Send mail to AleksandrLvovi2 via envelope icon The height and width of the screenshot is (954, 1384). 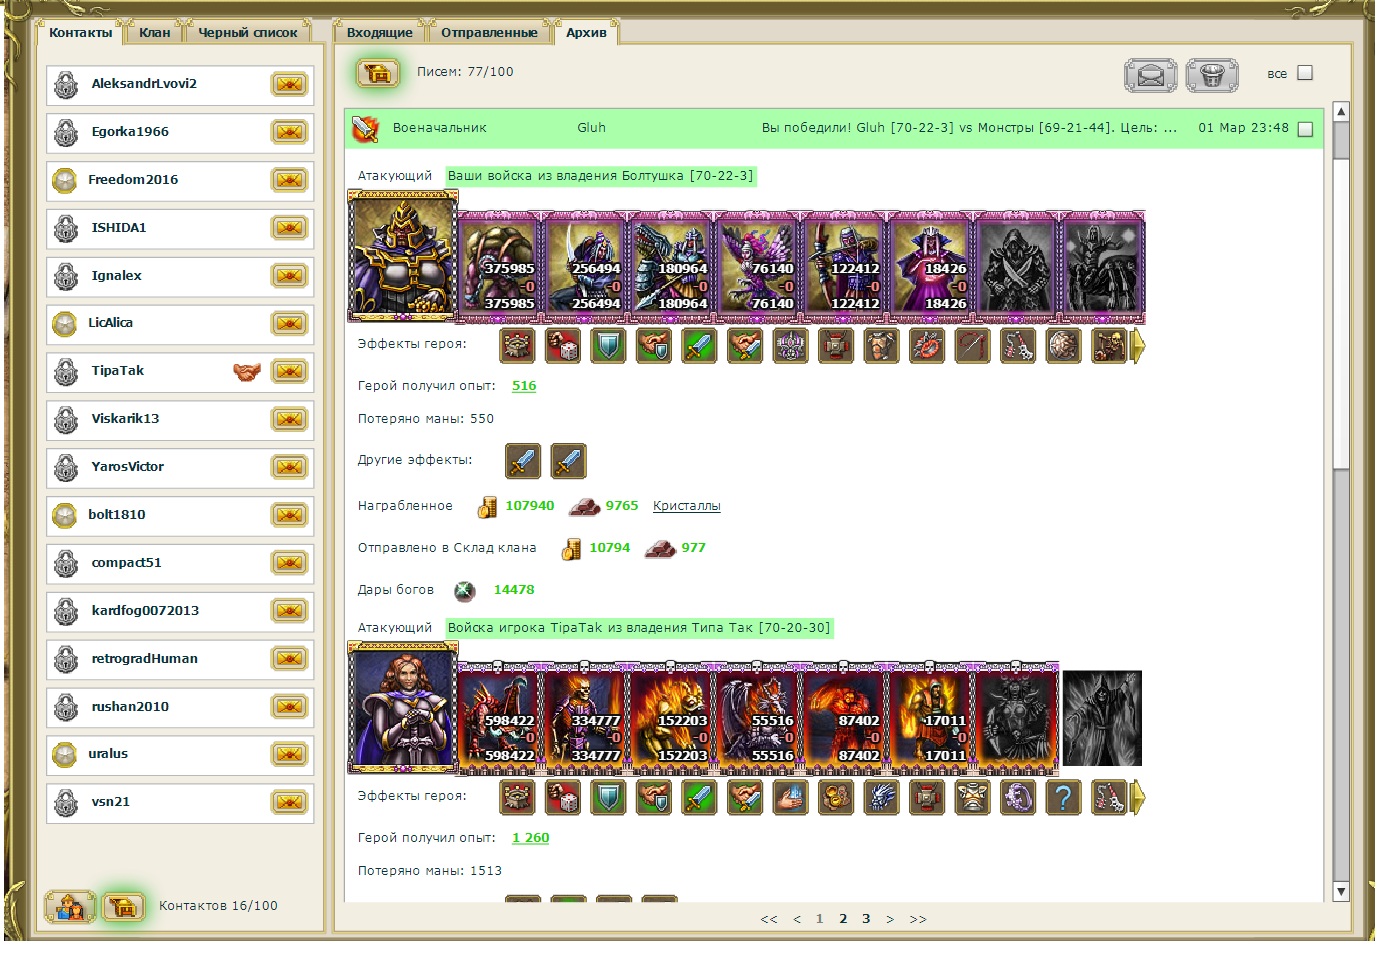click(290, 84)
